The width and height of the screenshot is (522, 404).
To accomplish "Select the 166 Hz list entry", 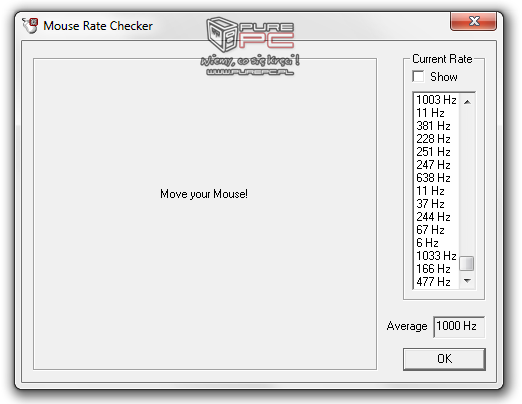I will point(436,269).
